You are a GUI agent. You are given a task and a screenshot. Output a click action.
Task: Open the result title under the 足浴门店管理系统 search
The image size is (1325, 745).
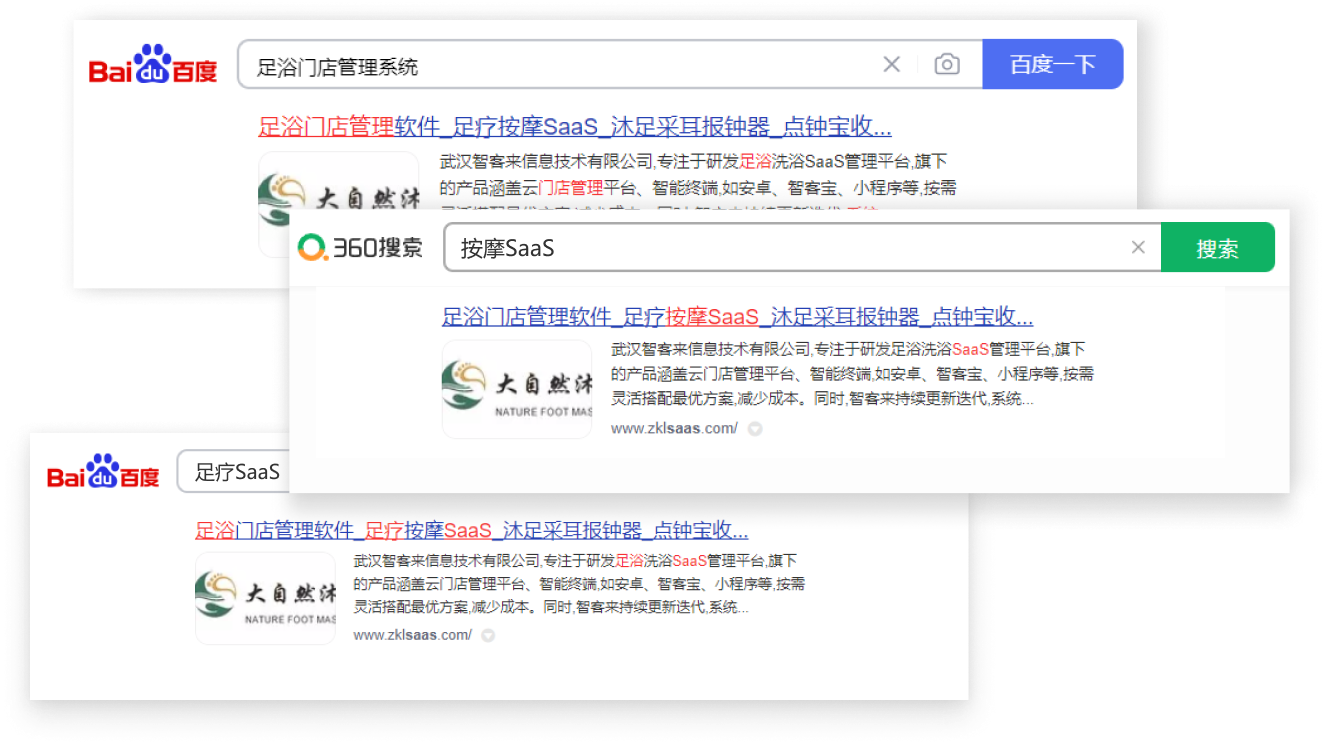click(x=574, y=127)
